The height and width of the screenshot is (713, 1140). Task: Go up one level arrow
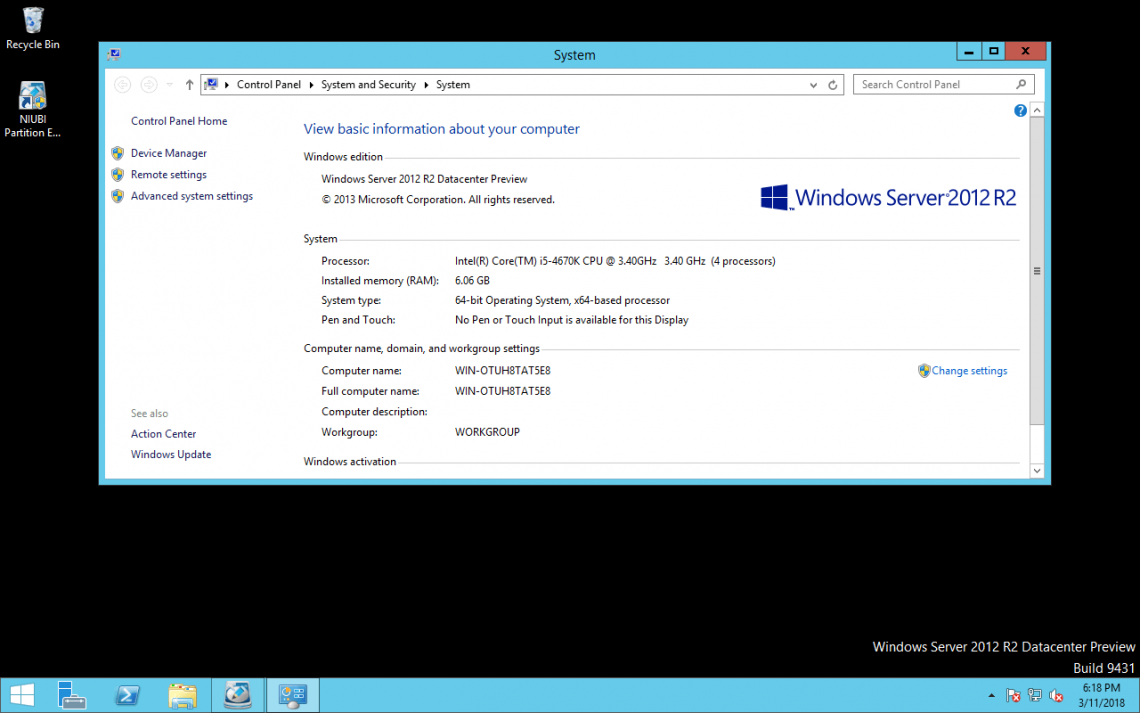point(189,85)
